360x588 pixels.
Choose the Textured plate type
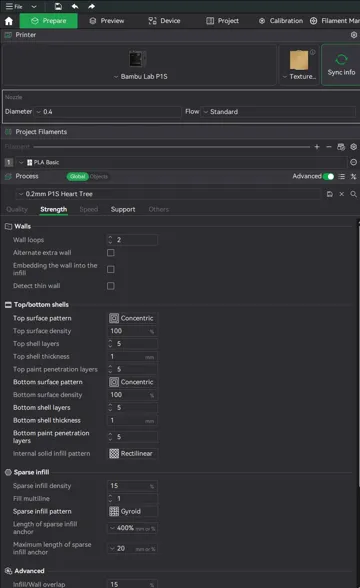[299, 65]
